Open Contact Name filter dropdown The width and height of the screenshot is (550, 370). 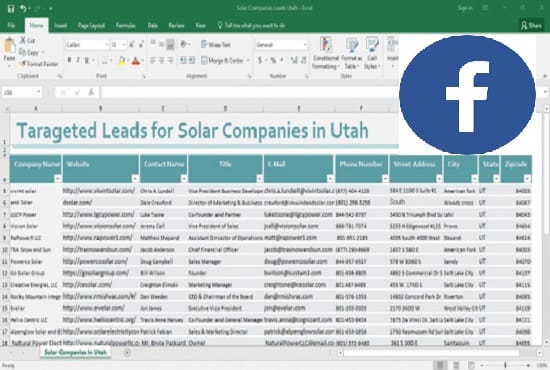(184, 179)
